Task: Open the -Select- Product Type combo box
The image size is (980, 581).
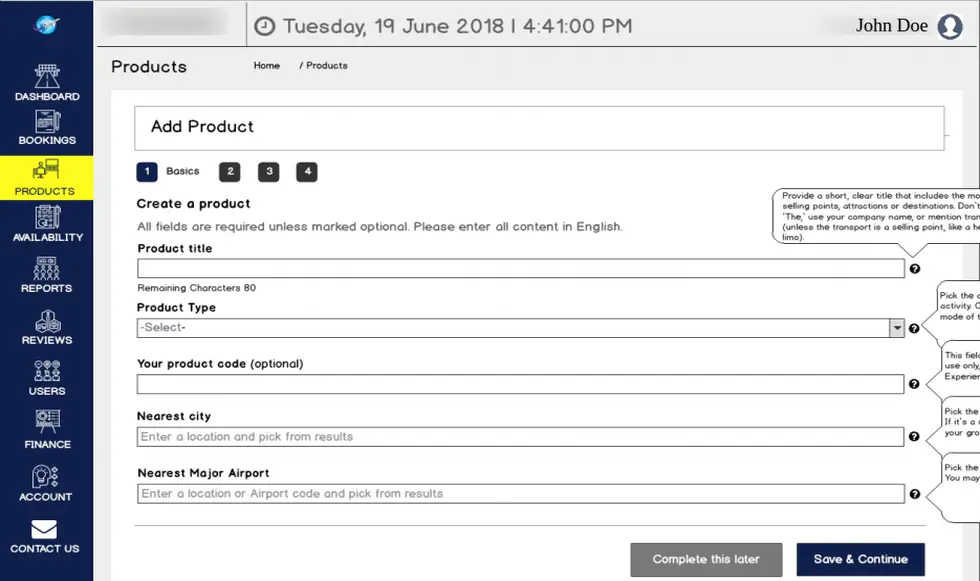Action: point(520,328)
